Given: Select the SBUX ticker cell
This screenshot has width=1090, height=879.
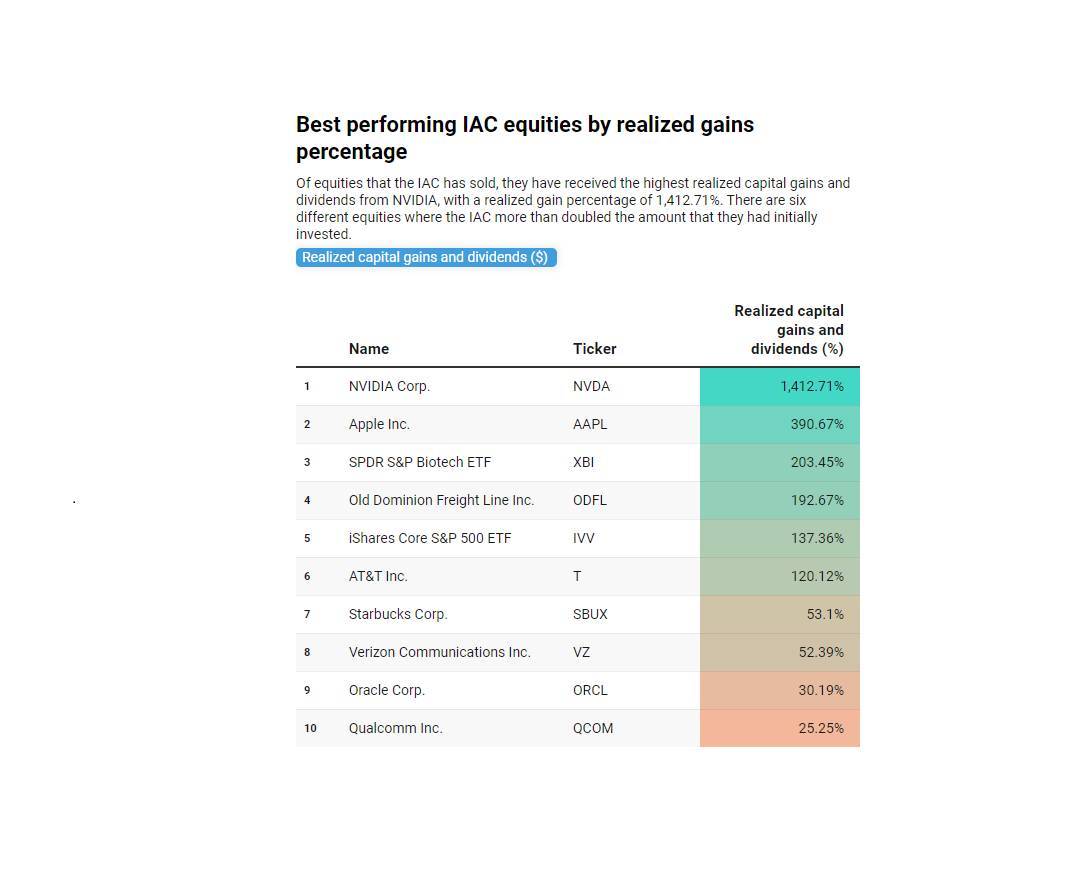Looking at the screenshot, I should pos(590,614).
